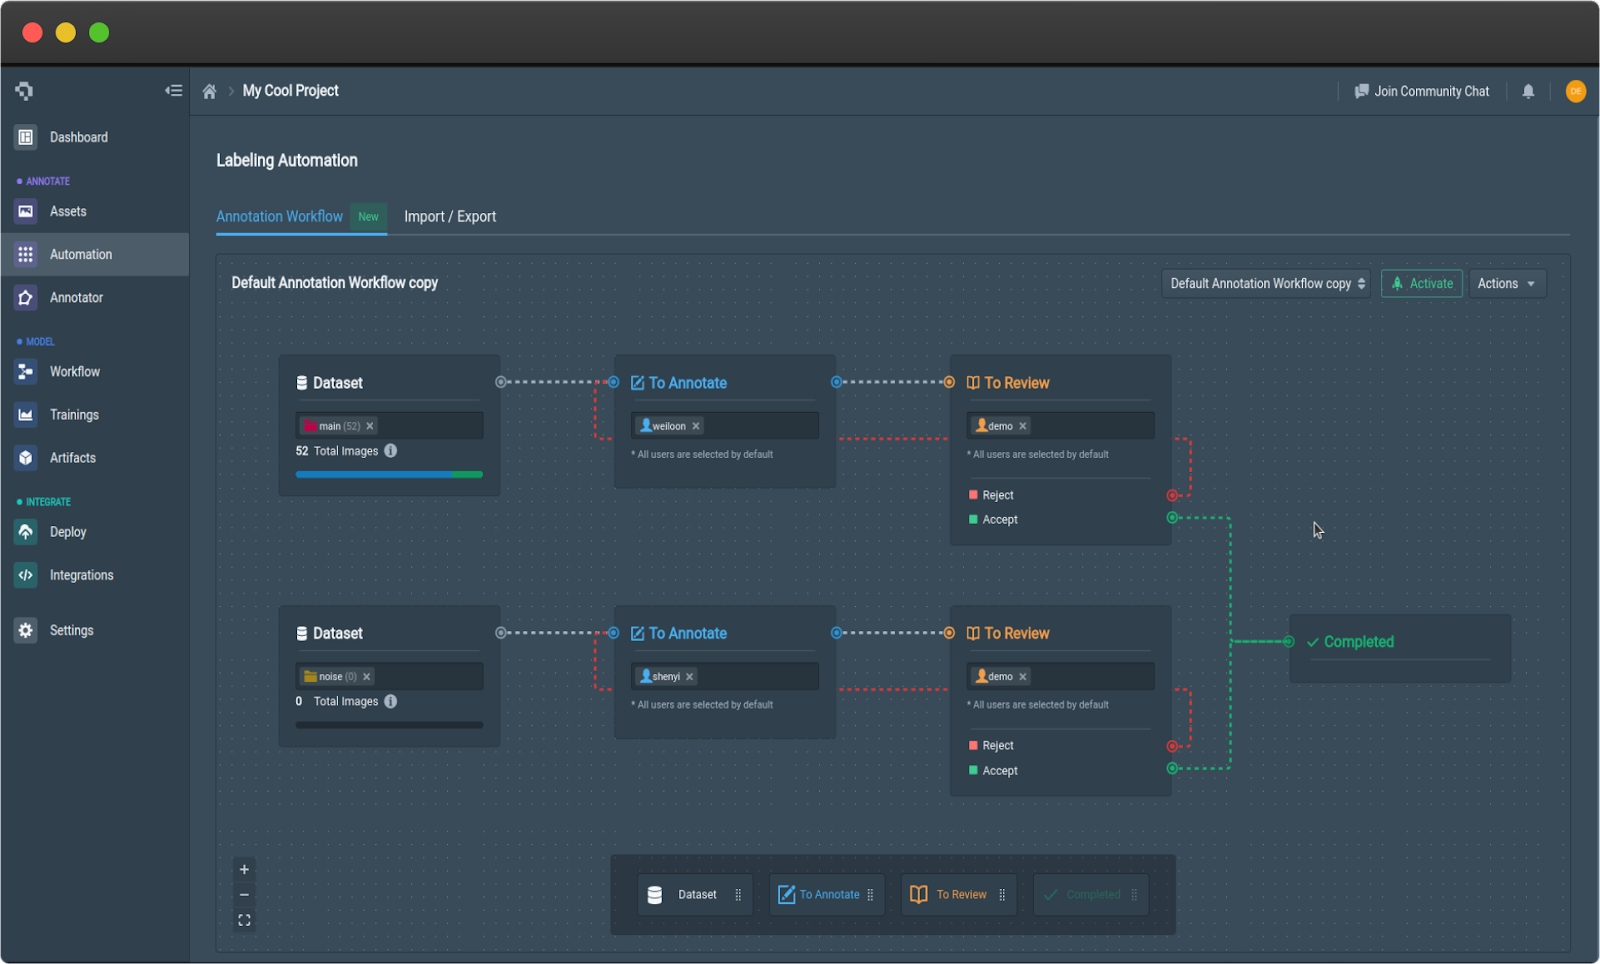Screen dimensions: 1600x964
Task: Click the notification bell
Action: pos(1528,91)
